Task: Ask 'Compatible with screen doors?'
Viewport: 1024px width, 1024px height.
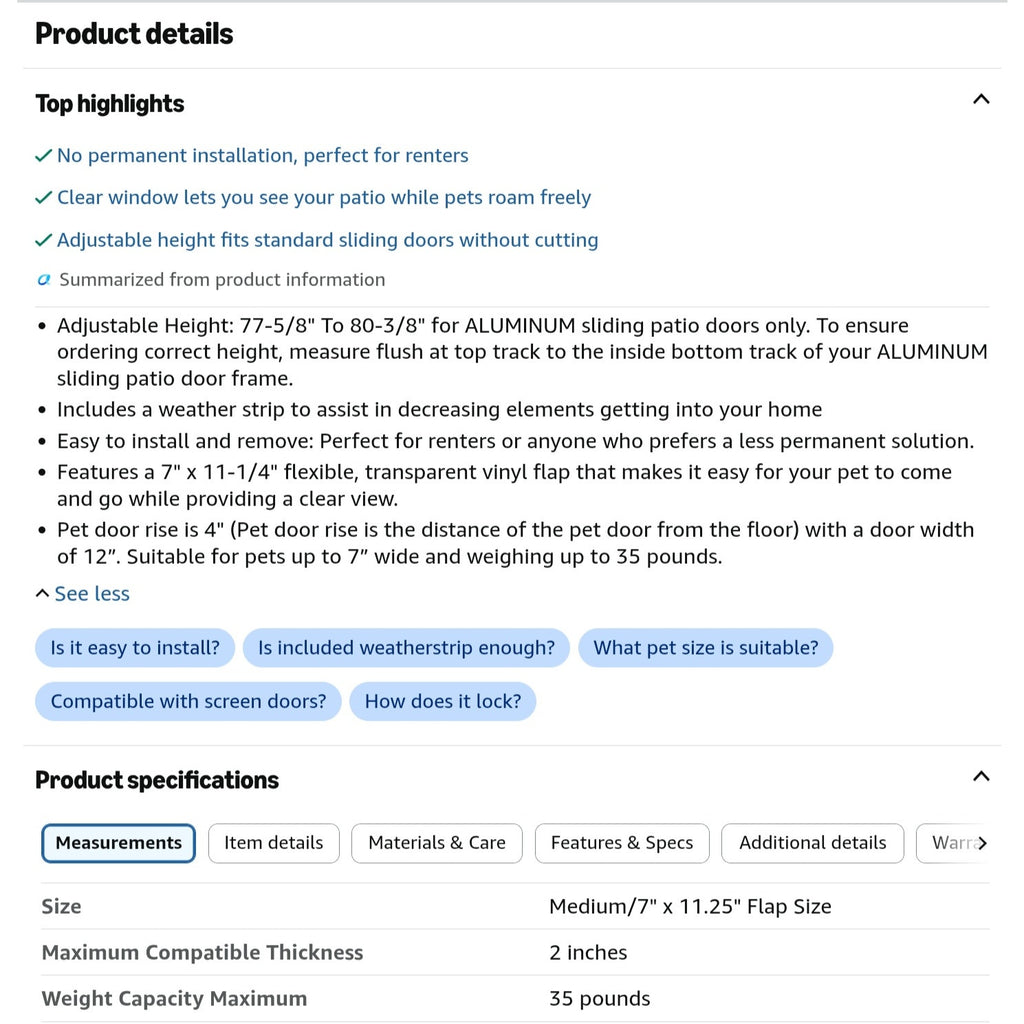Action: pos(188,701)
